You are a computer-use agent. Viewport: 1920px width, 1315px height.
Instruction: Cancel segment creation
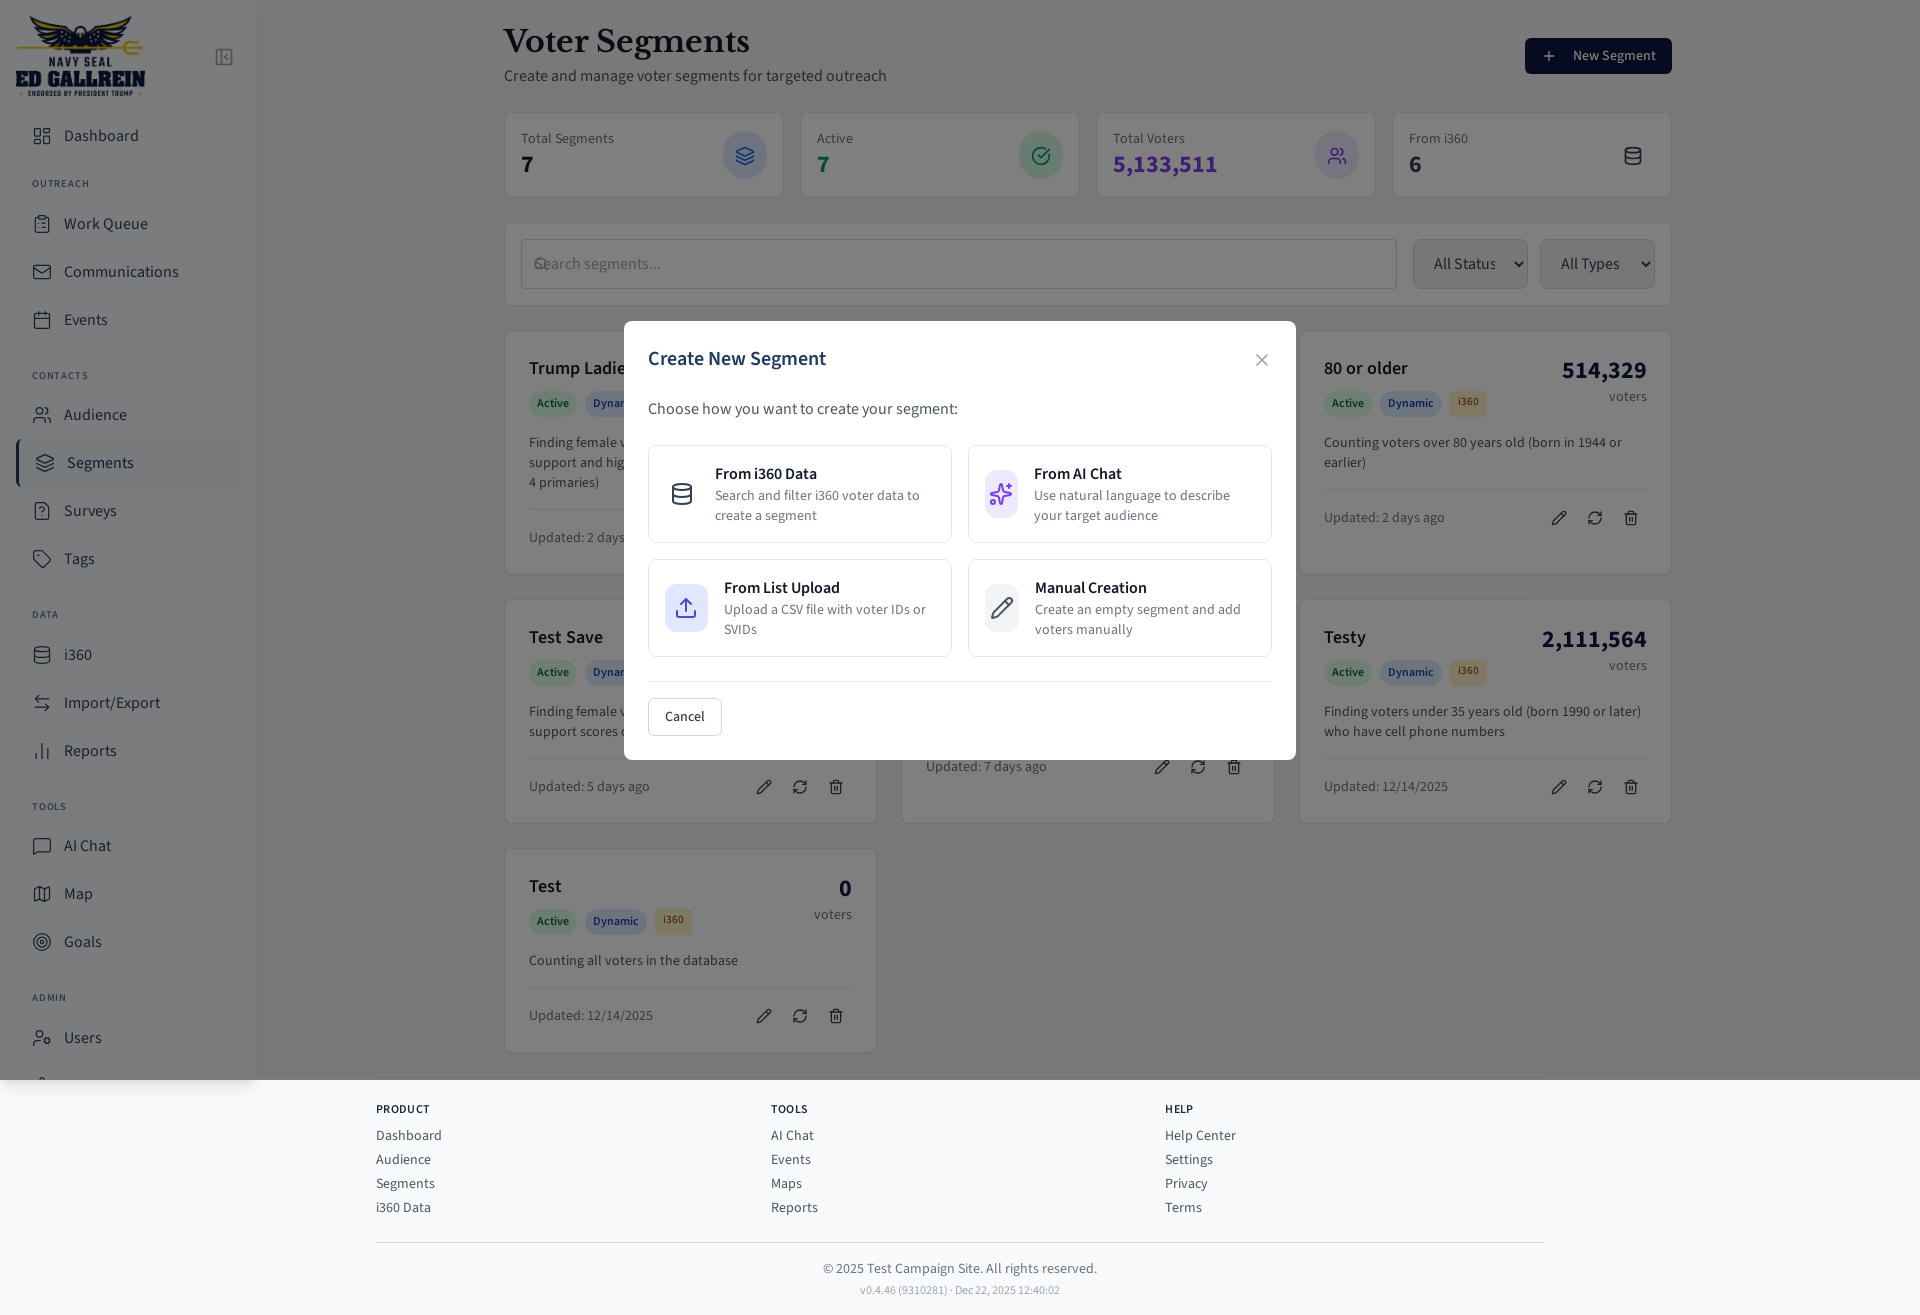click(684, 717)
